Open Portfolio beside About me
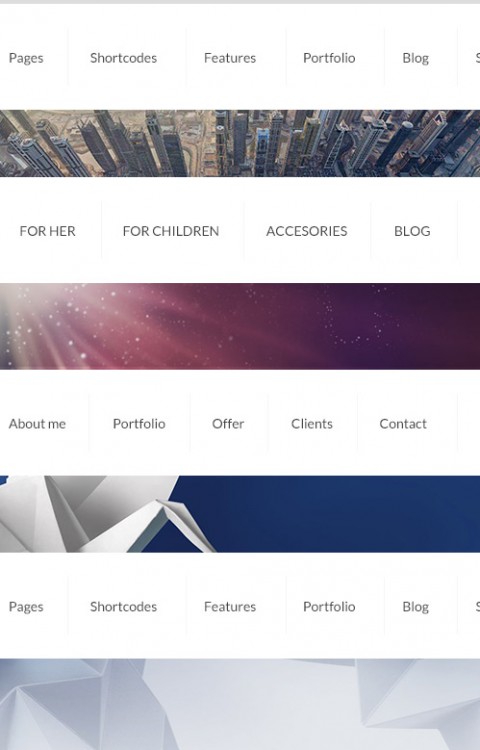Image resolution: width=480 pixels, height=750 pixels. (x=139, y=424)
